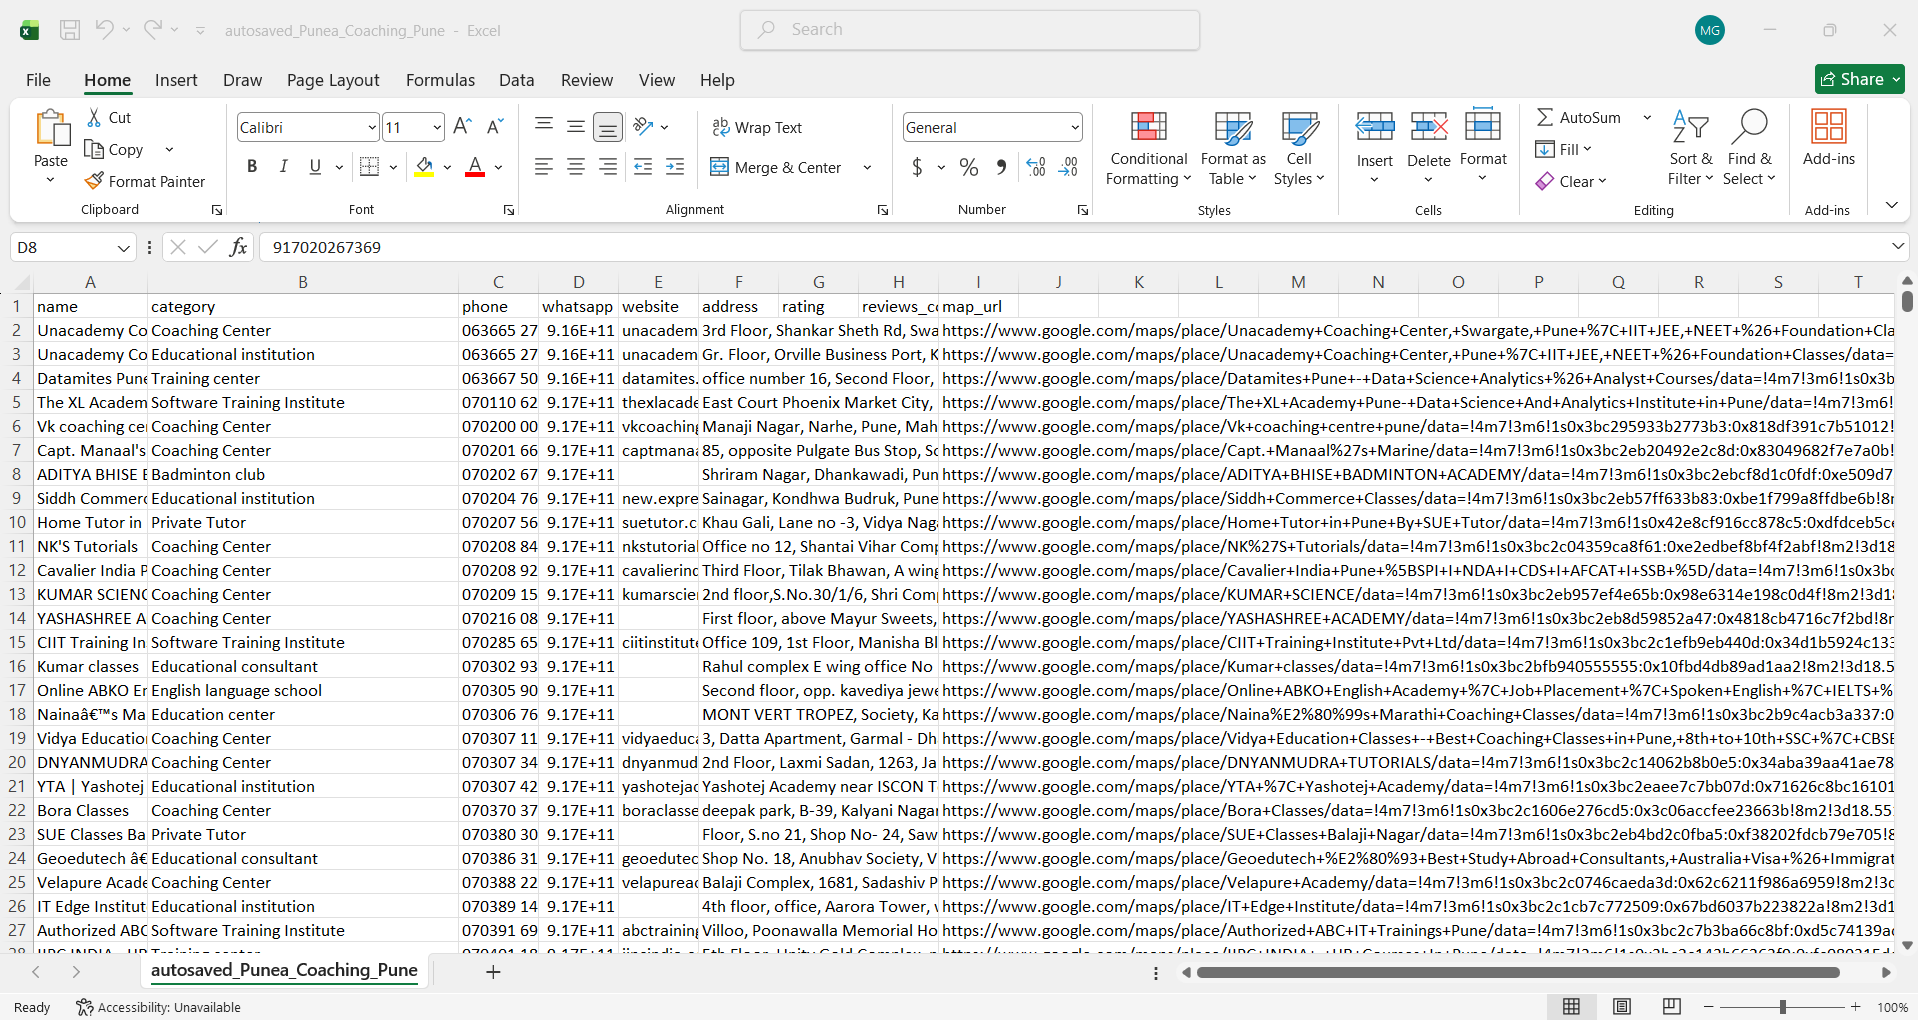Toggle Underline formatting
Screen dimensions: 1918x1020
click(315, 167)
